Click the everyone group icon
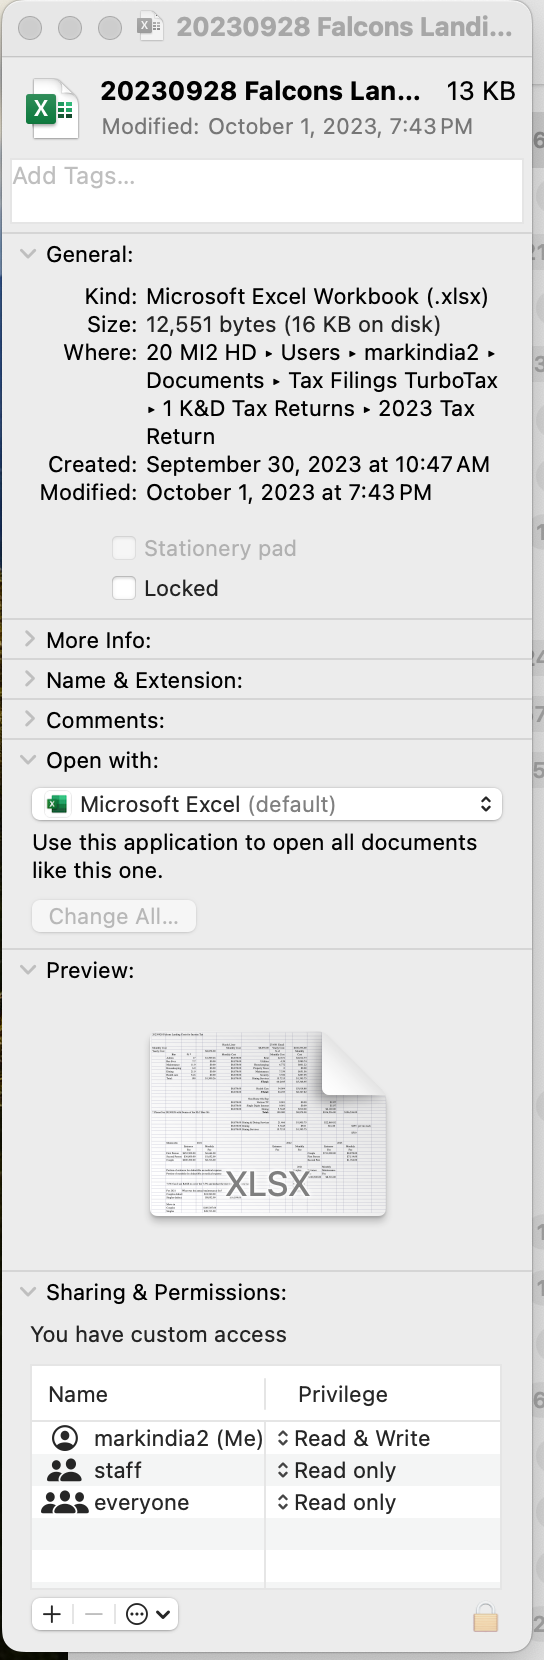Screen dimensions: 544x1660 point(64,1502)
